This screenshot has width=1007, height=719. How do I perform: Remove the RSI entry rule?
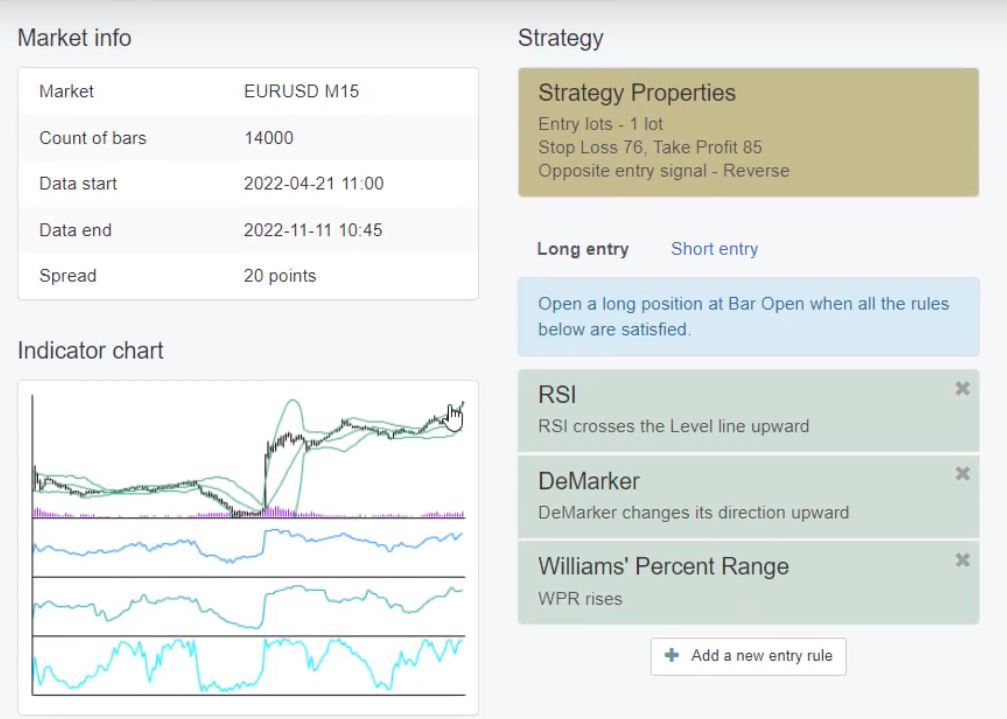(x=962, y=388)
